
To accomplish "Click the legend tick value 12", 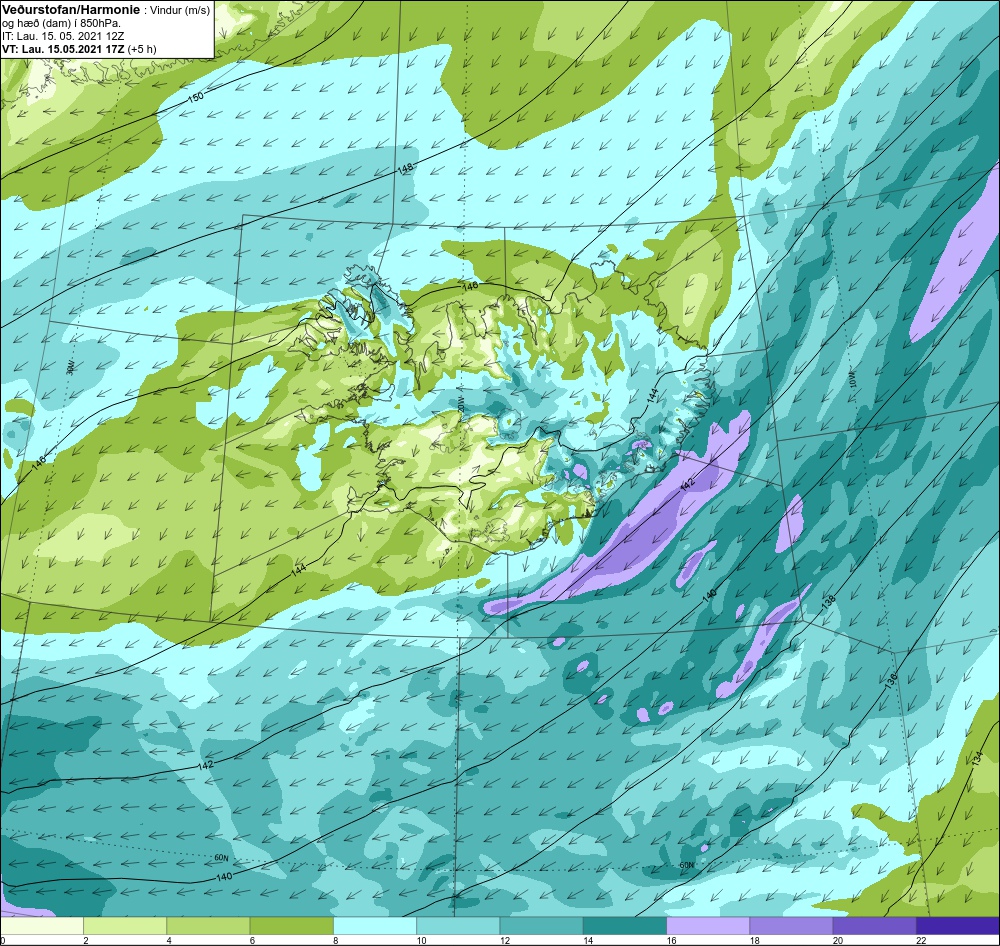I will [505, 940].
